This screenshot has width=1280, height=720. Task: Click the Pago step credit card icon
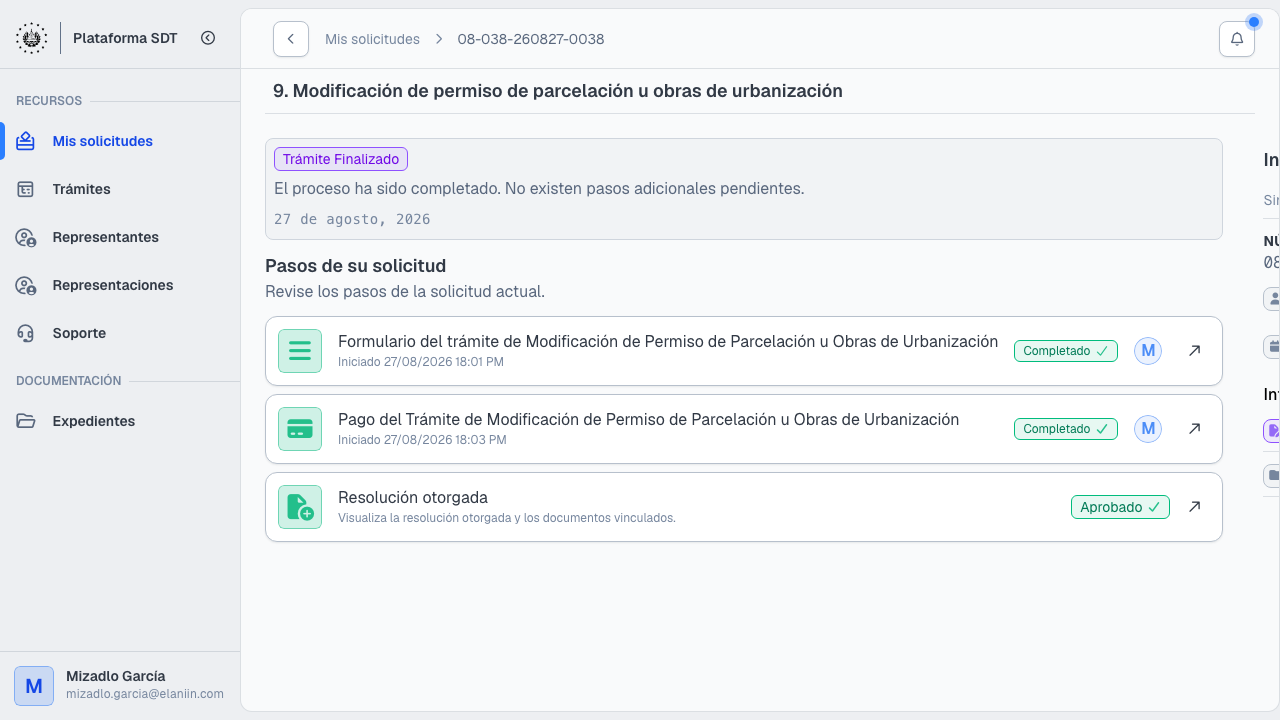[x=300, y=429]
